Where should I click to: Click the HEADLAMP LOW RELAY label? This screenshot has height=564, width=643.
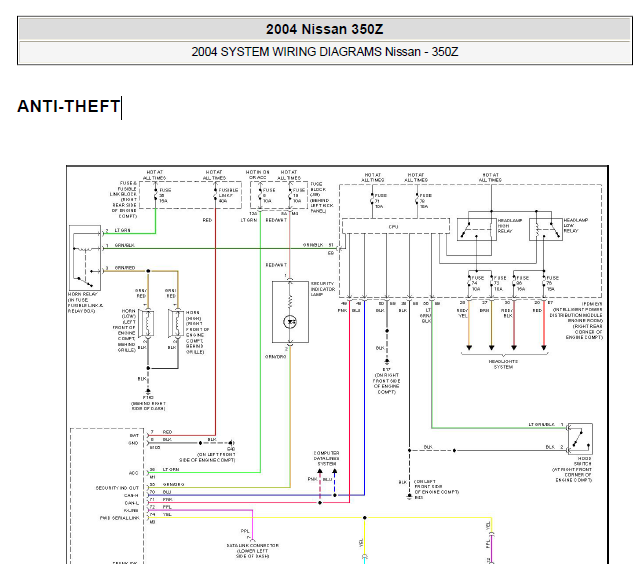click(x=575, y=226)
